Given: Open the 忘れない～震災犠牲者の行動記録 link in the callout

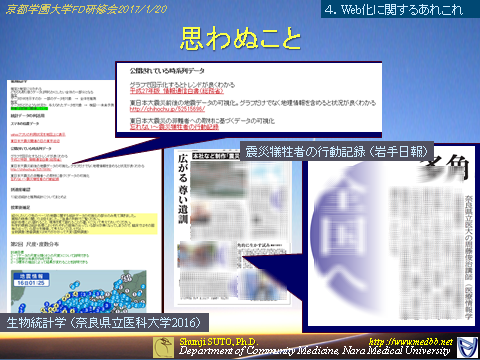Looking at the screenshot, I should (174, 127).
